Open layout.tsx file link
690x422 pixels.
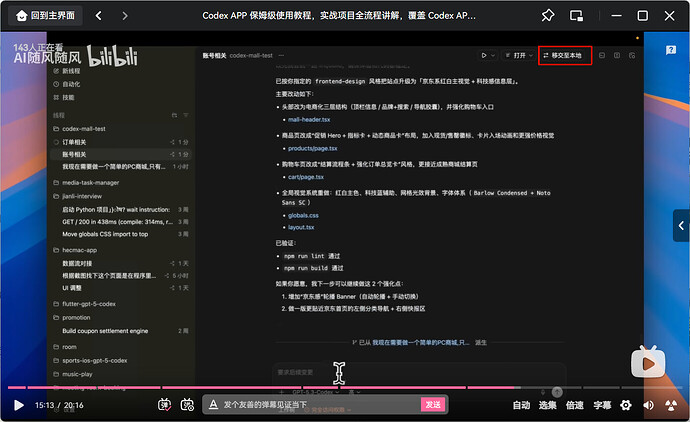coord(301,228)
